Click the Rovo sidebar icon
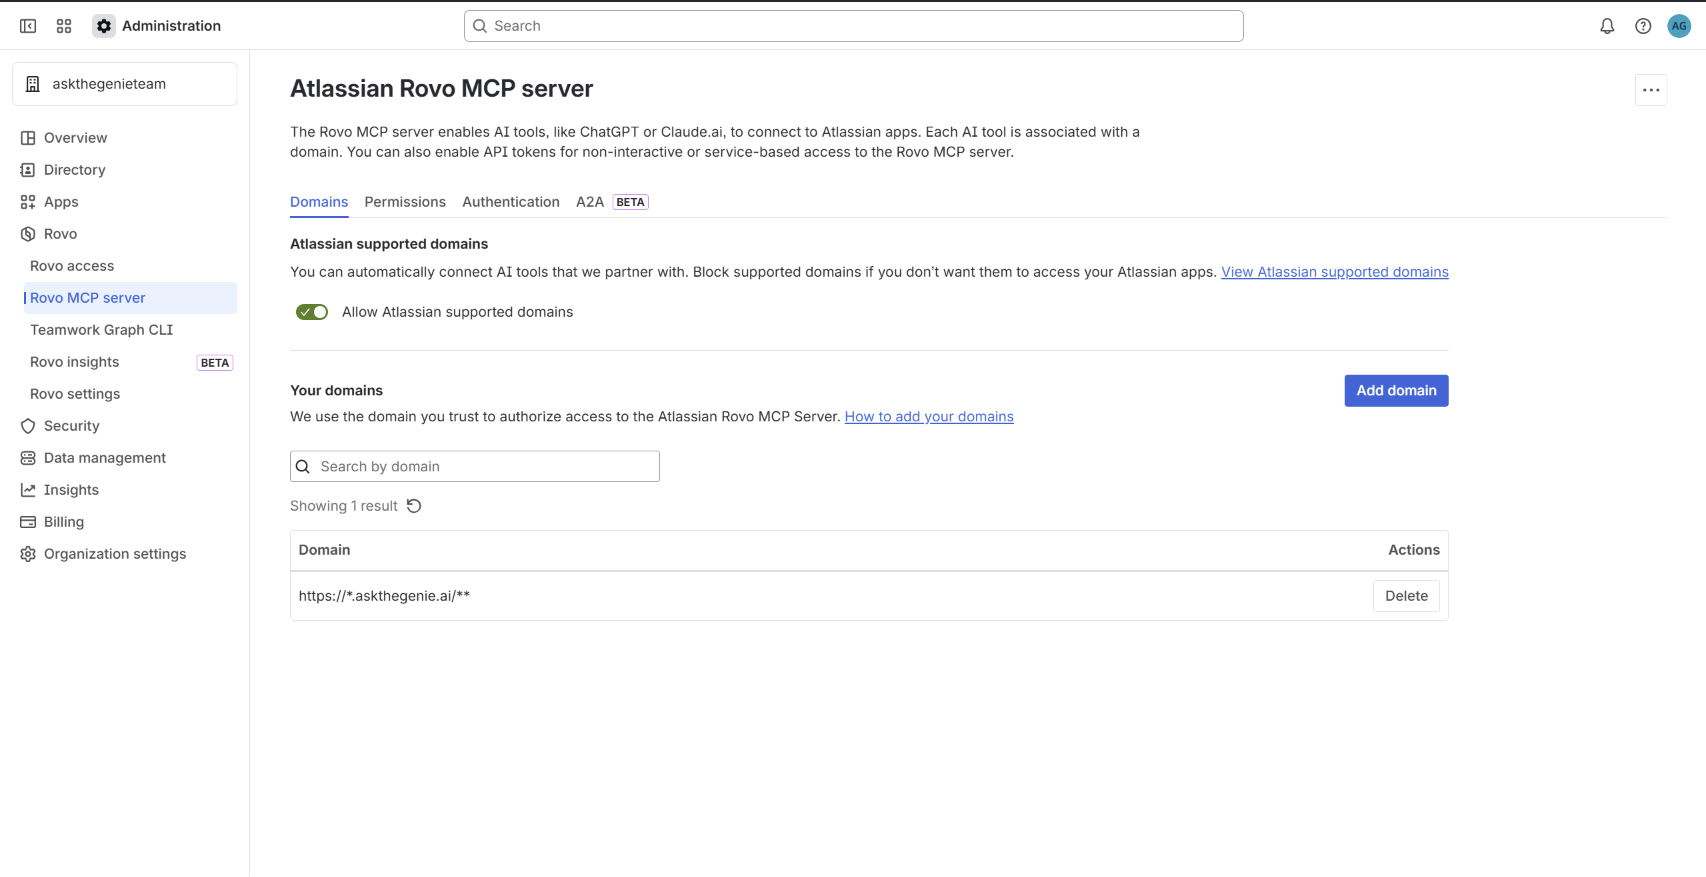1706x877 pixels. pos(28,234)
